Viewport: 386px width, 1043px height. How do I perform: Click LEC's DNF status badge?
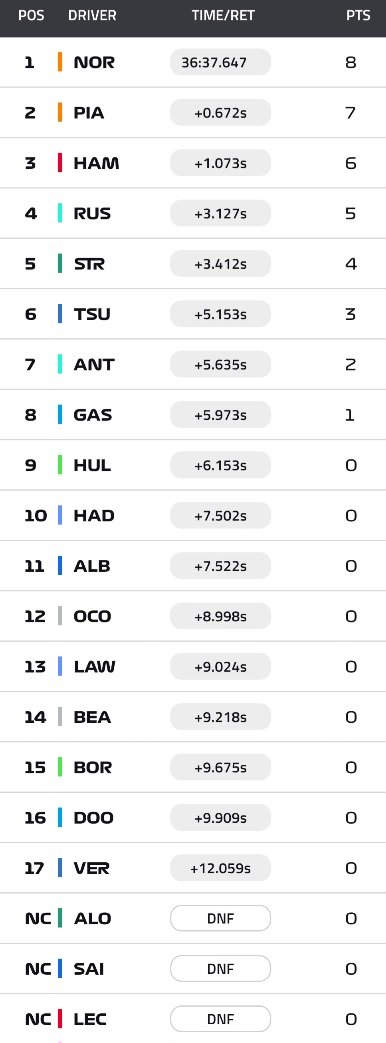(x=220, y=1018)
